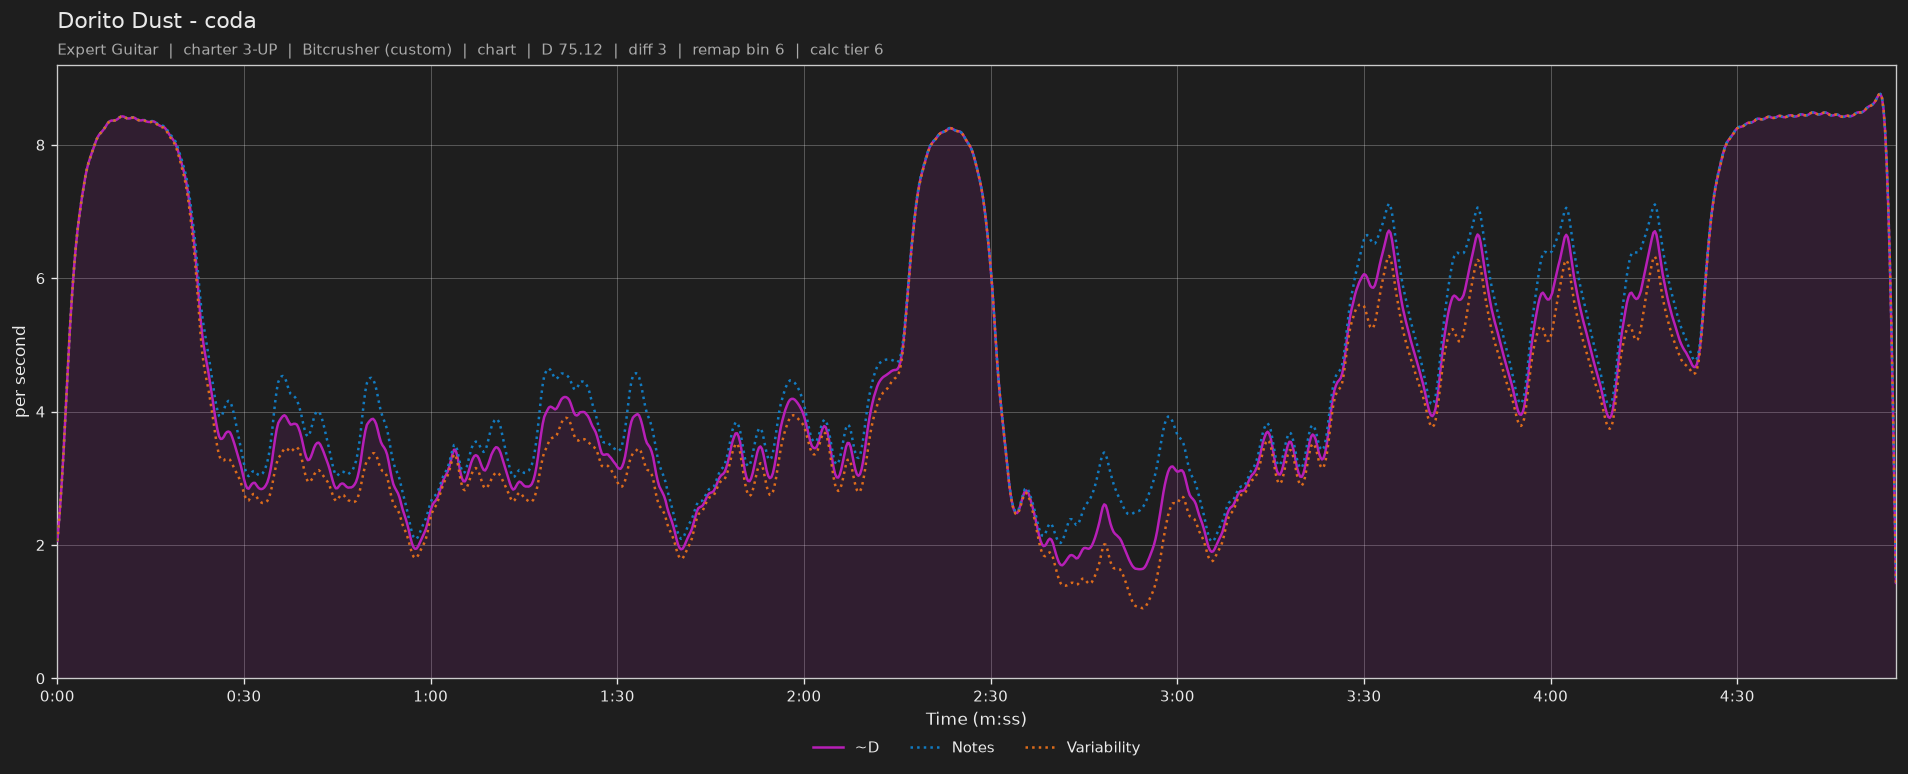
Task: Click the '4' y-axis tick label
Action: pyautogui.click(x=41, y=412)
